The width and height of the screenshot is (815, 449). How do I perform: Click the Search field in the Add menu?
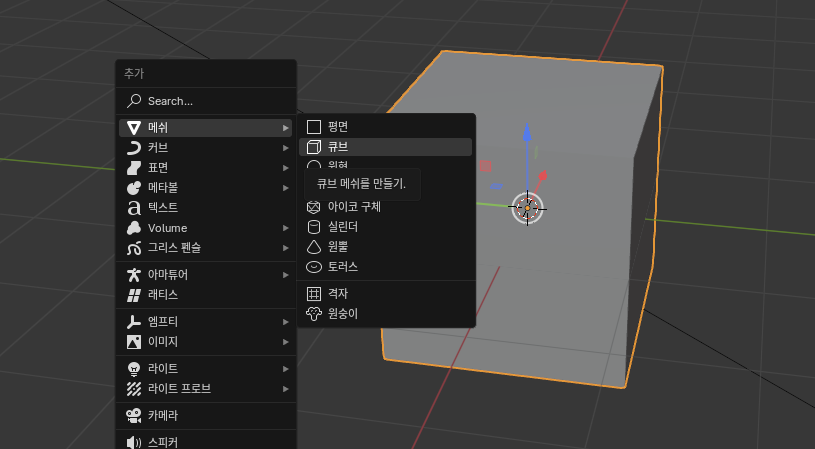tap(206, 101)
